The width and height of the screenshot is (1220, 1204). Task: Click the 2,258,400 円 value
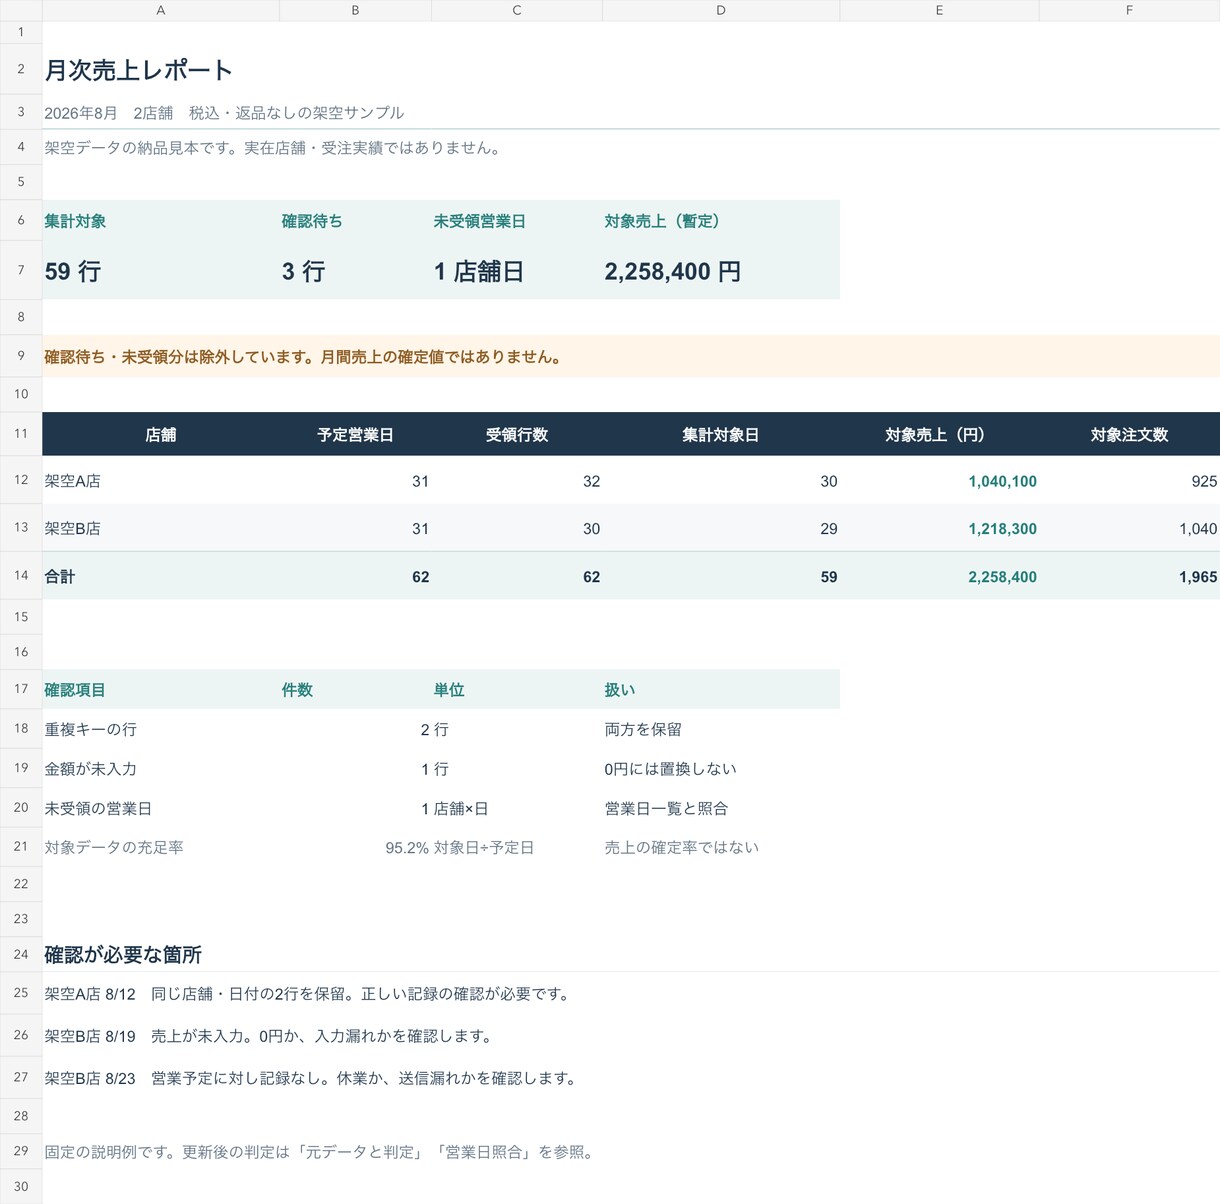tap(673, 271)
